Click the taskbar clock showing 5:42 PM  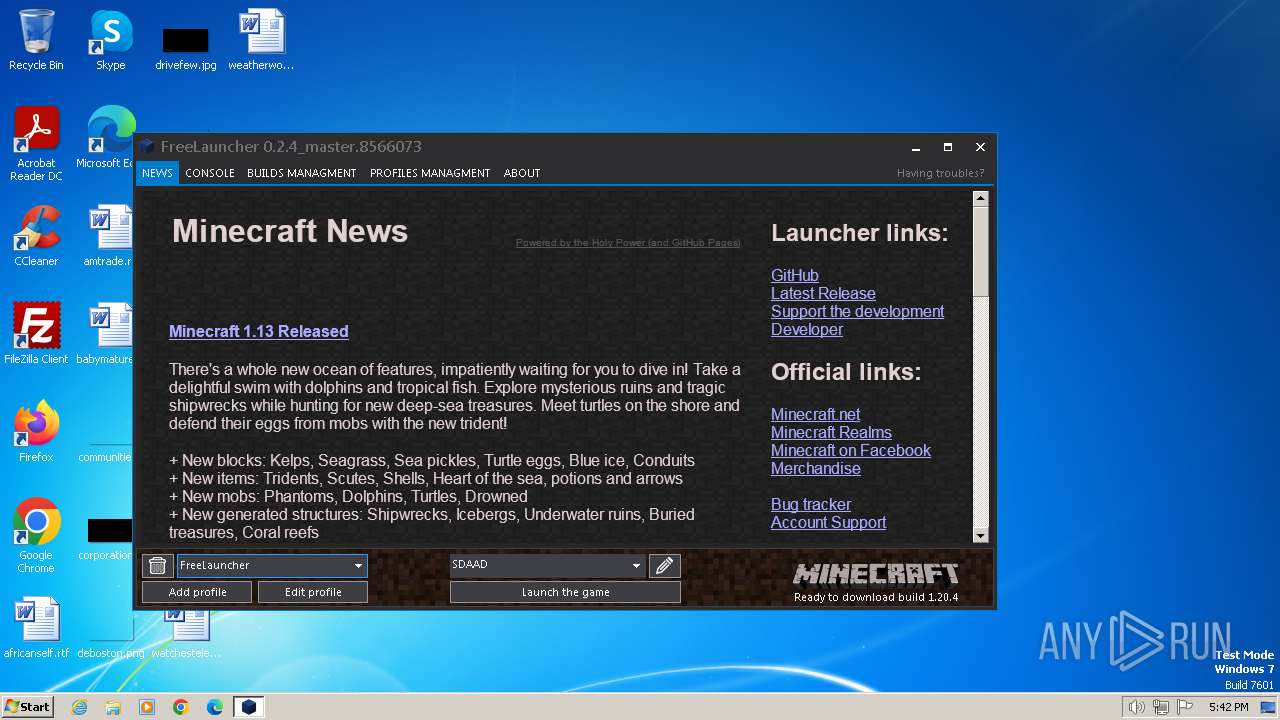pyautogui.click(x=1228, y=707)
